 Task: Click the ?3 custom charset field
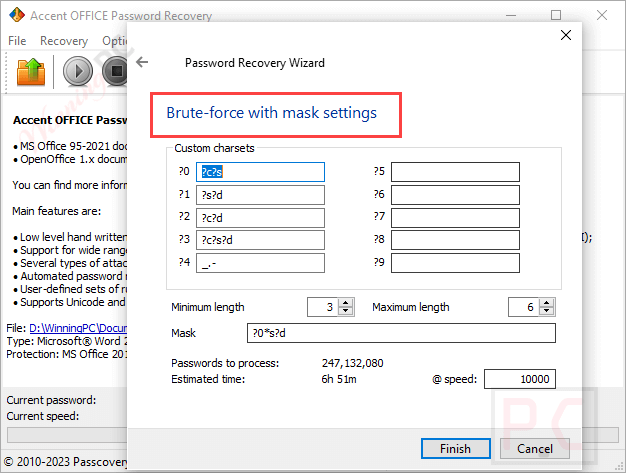(260, 240)
